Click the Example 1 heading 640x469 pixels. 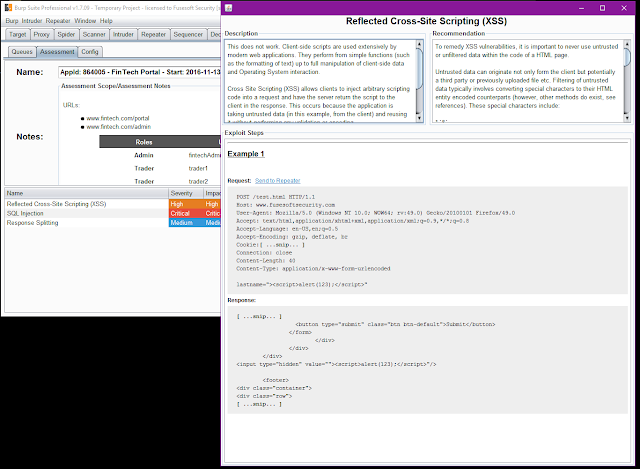point(246,154)
